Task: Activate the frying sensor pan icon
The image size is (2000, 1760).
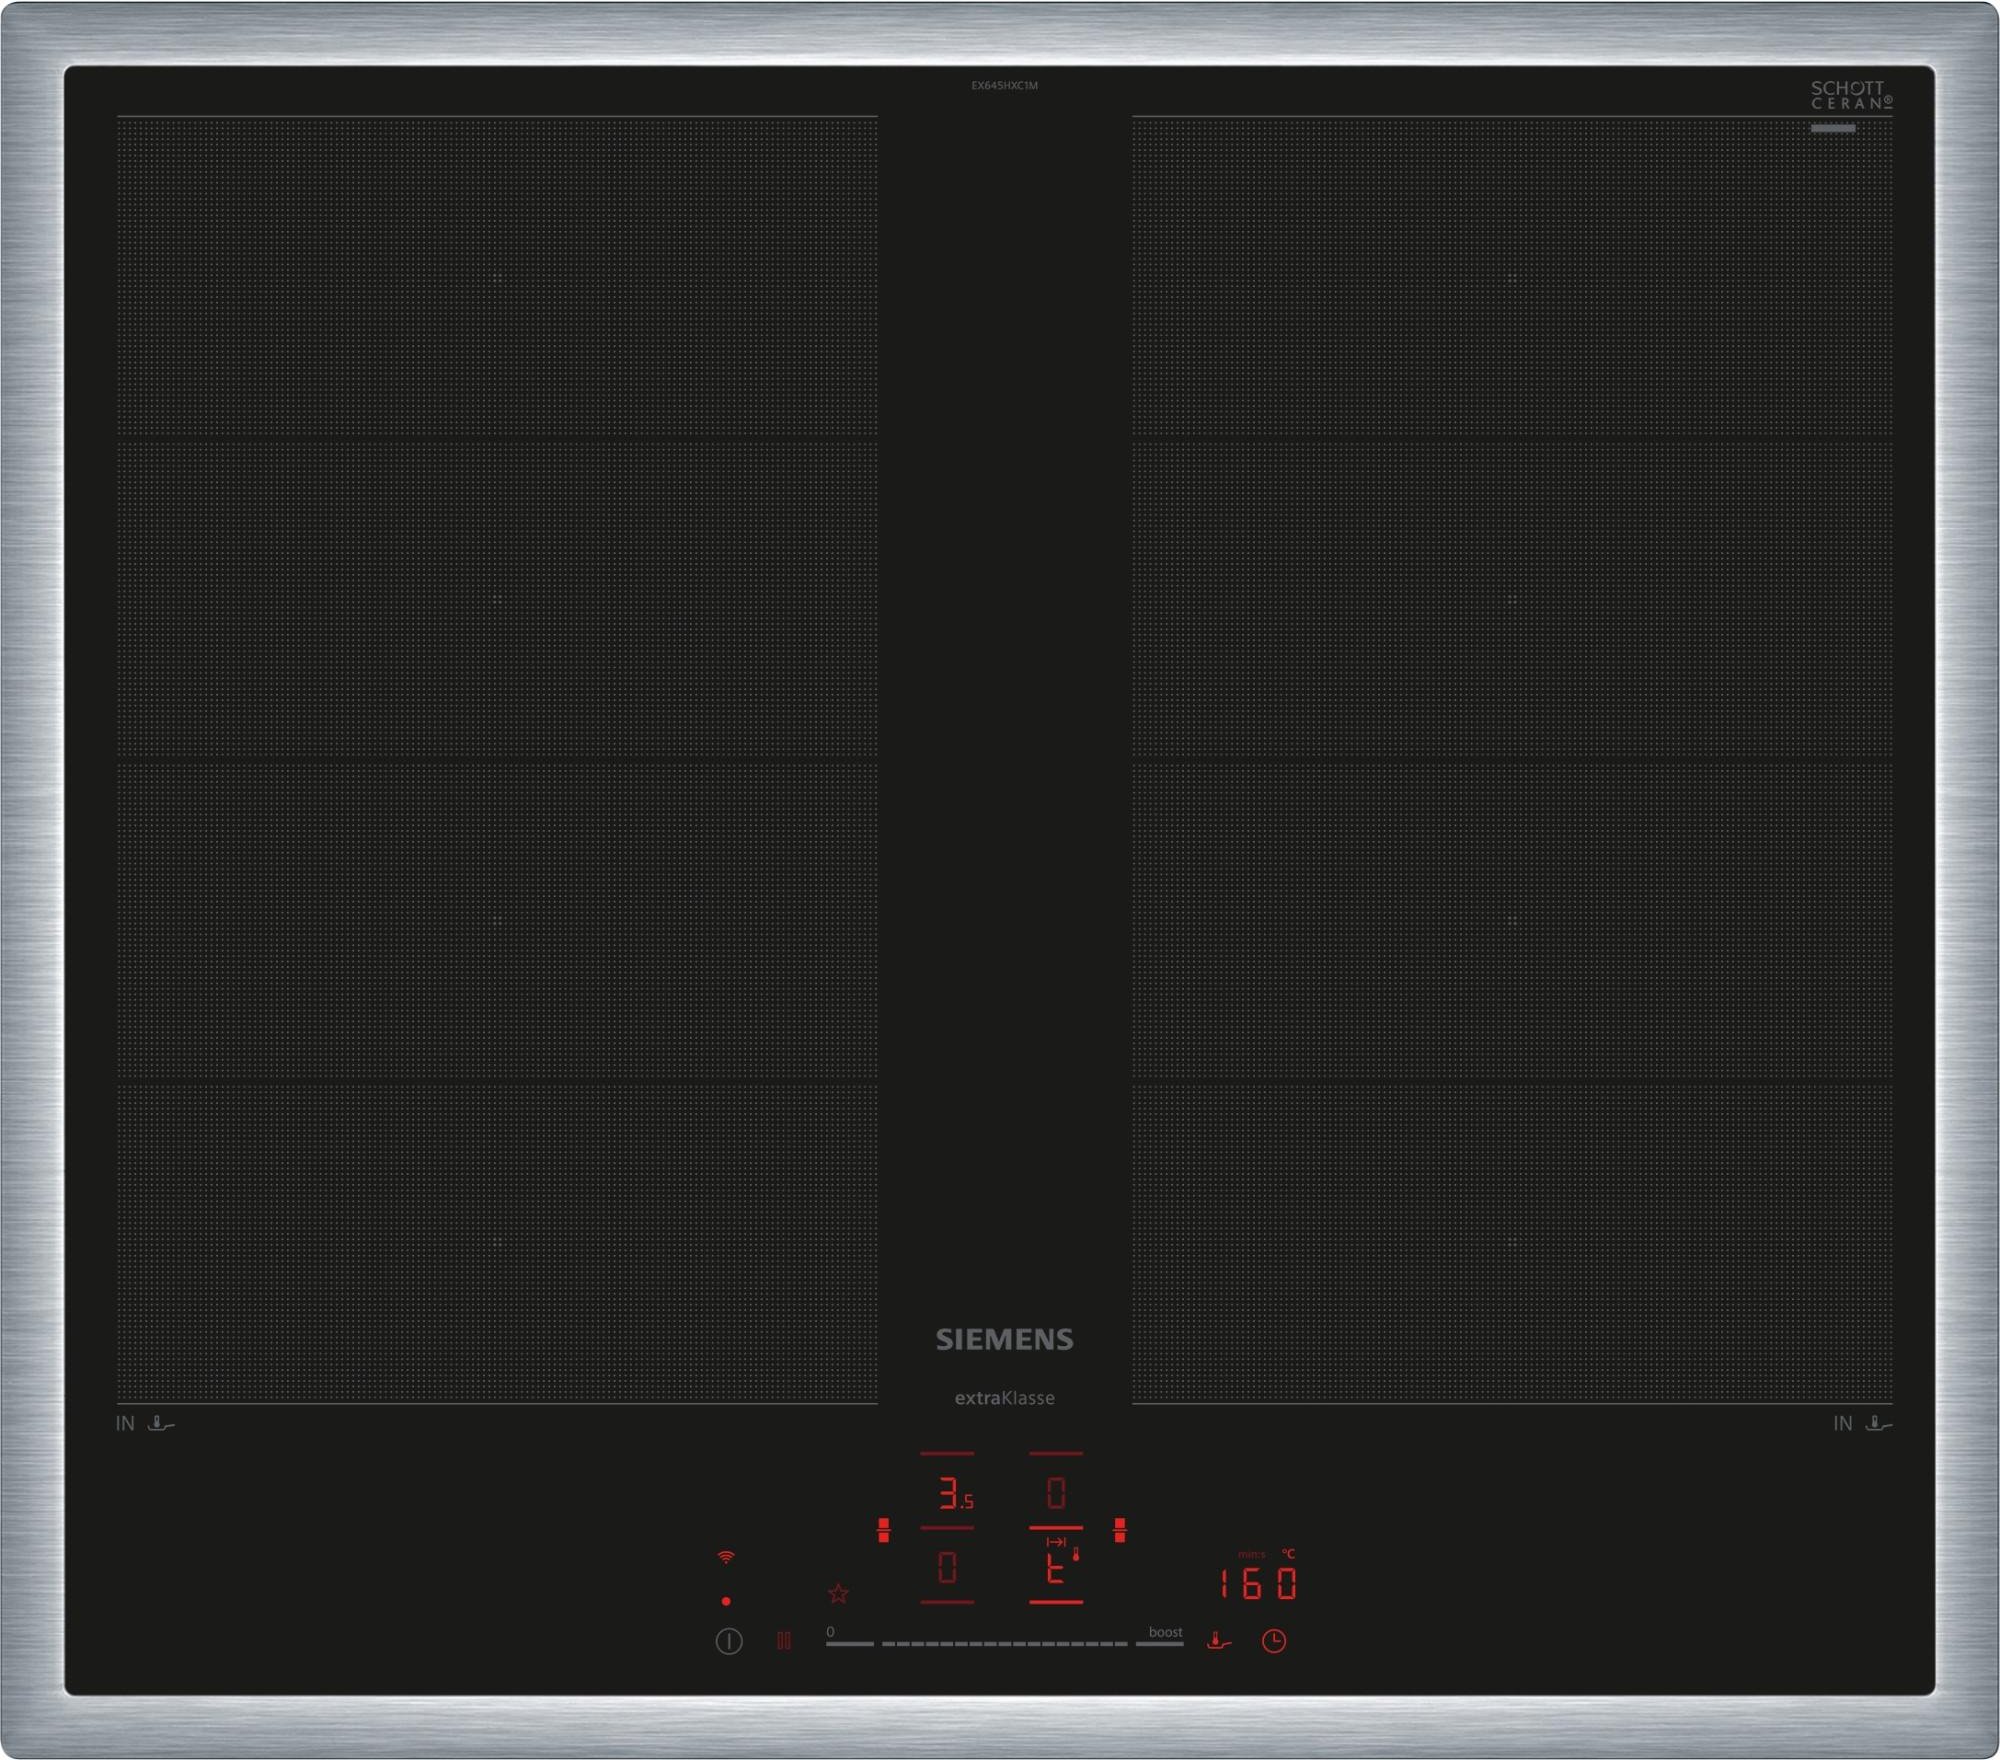Action: [x=1218, y=1641]
